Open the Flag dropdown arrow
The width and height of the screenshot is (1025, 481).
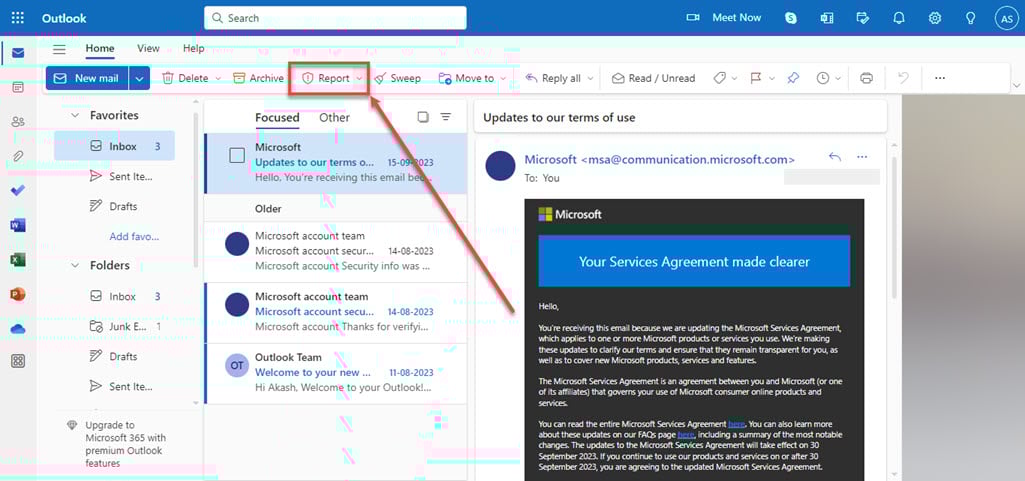772,78
